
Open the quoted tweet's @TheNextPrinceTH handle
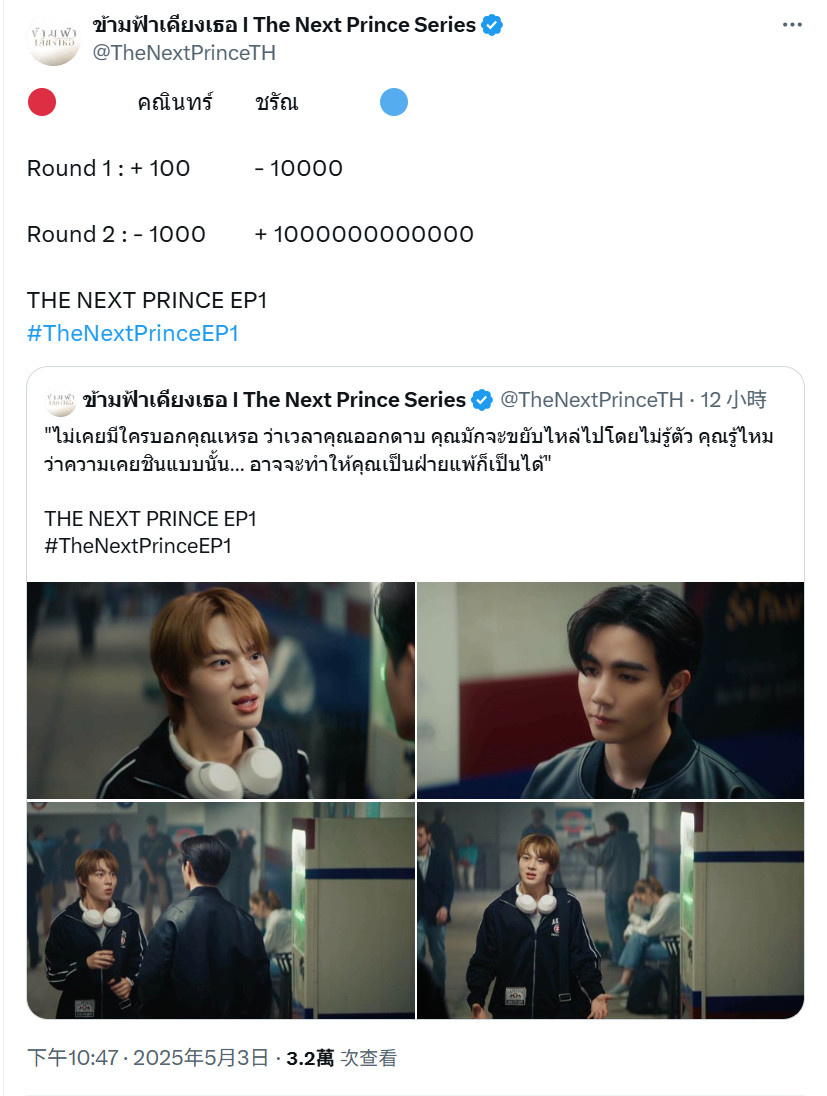pos(591,400)
